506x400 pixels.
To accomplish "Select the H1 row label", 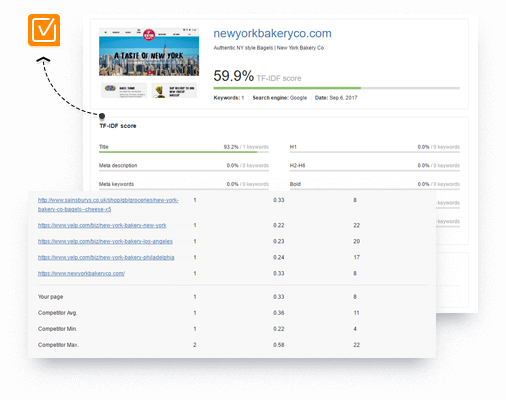I will tap(293, 147).
